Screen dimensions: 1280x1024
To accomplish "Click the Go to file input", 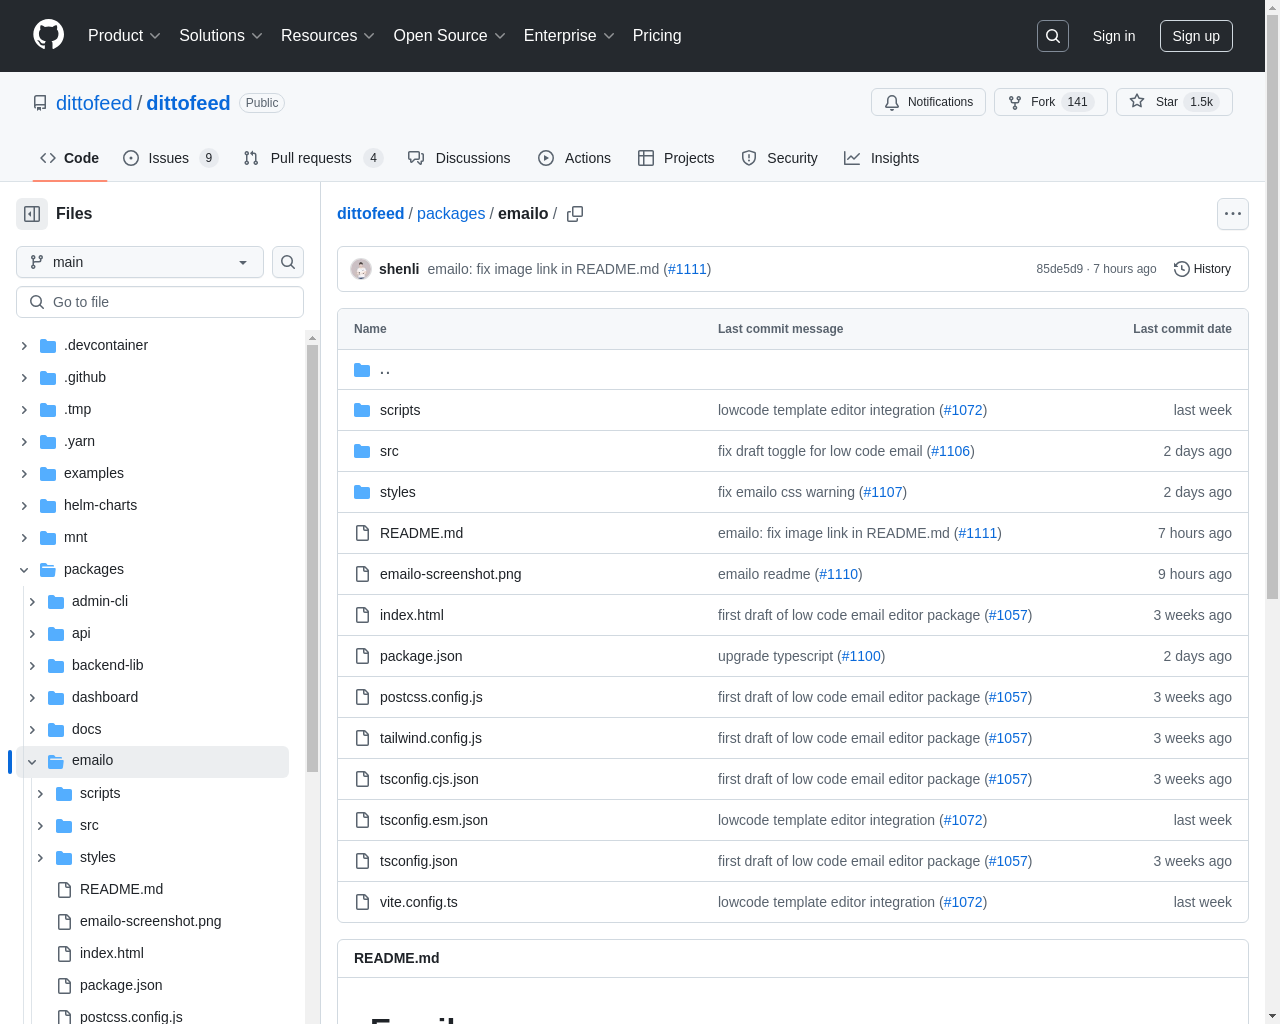I will (160, 302).
